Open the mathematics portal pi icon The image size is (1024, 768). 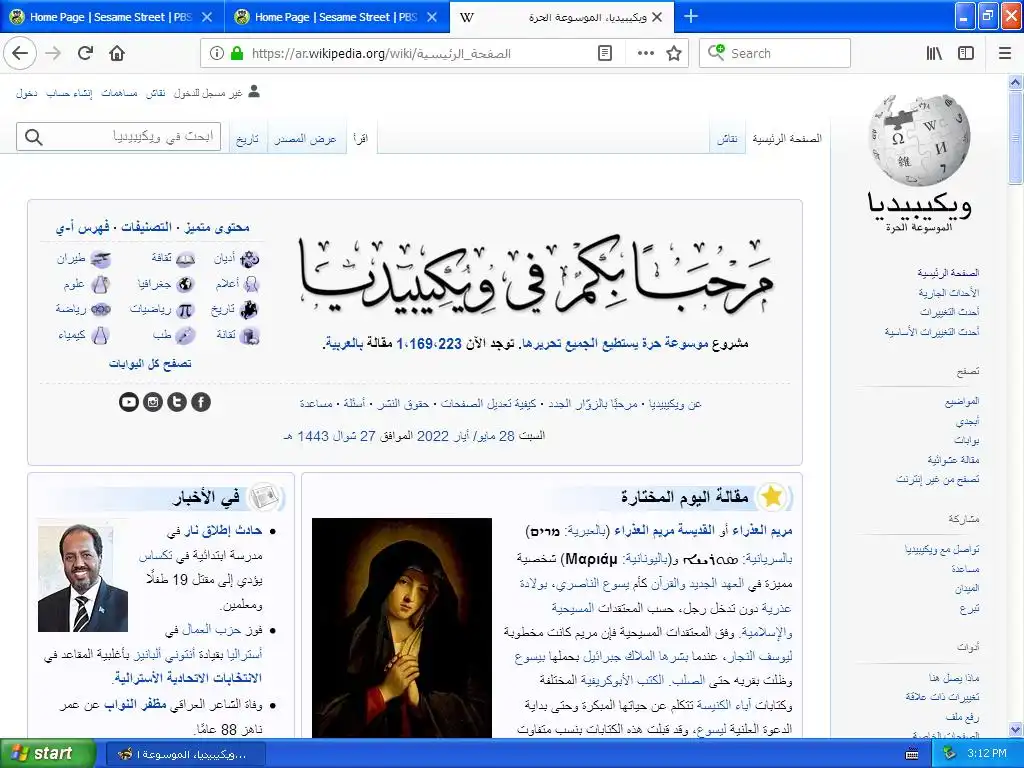(185, 310)
